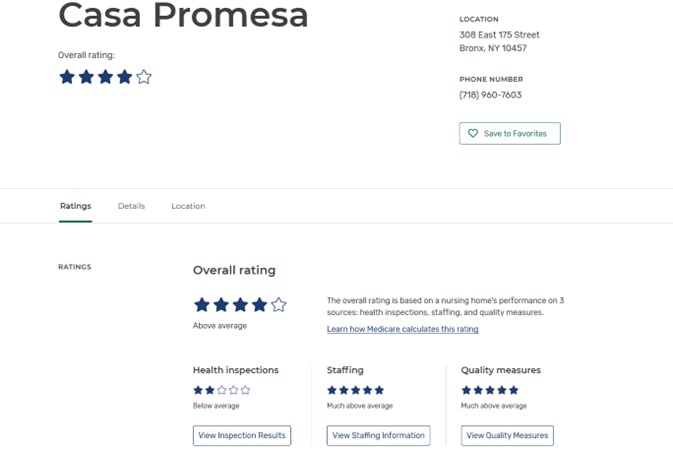Open Learn how Medicare calculates this rating
Image resolution: width=673 pixels, height=451 pixels.
[x=402, y=329]
